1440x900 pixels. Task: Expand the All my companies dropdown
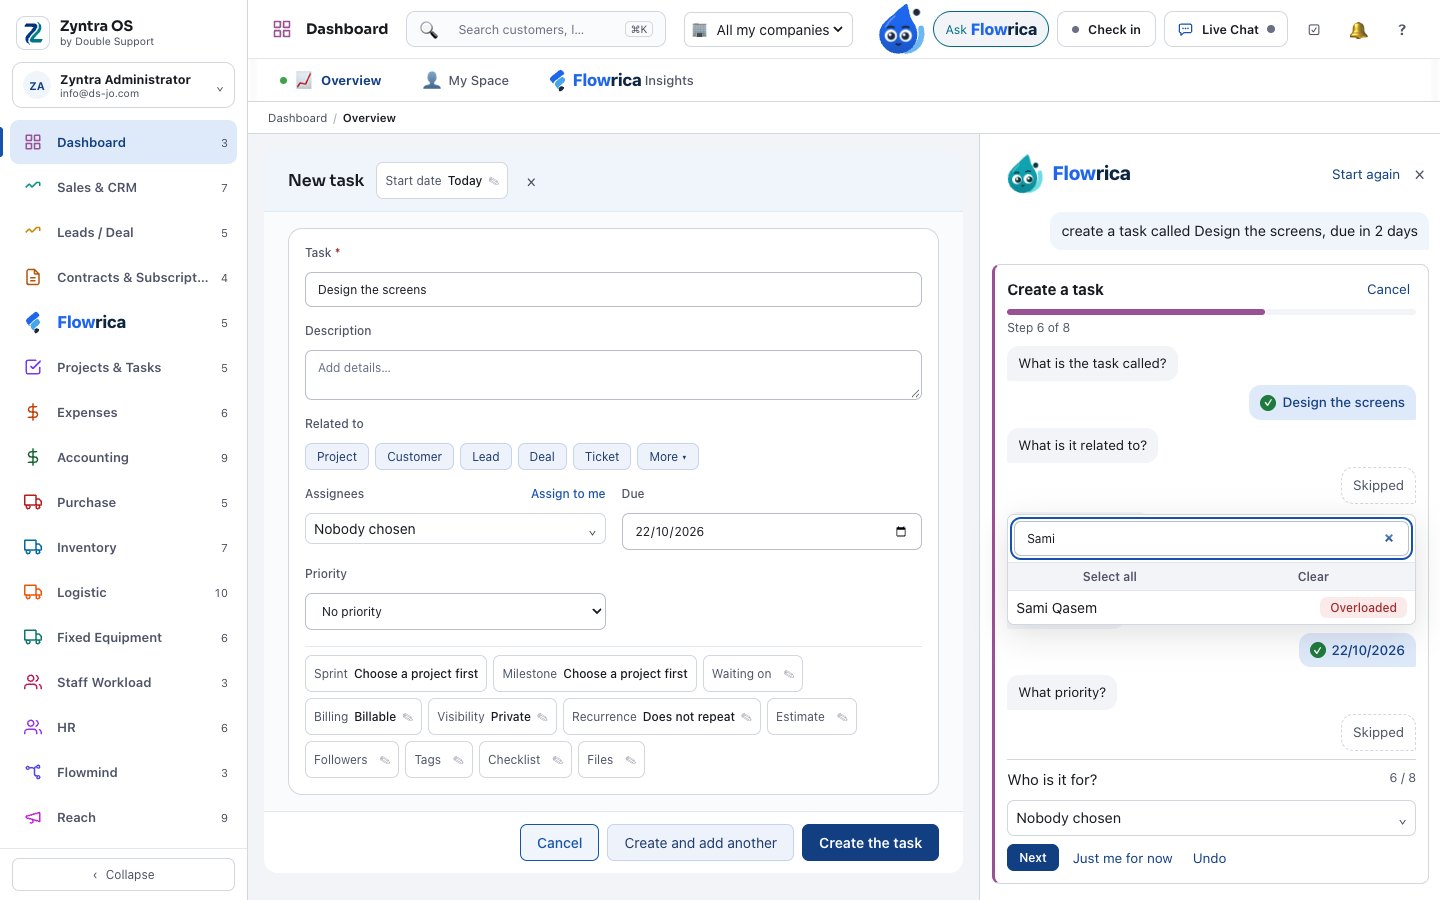point(768,30)
